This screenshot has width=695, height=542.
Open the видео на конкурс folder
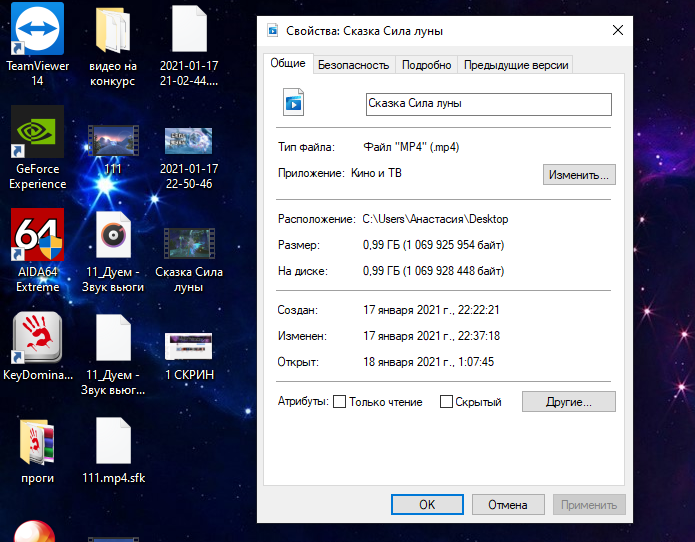pyautogui.click(x=112, y=30)
